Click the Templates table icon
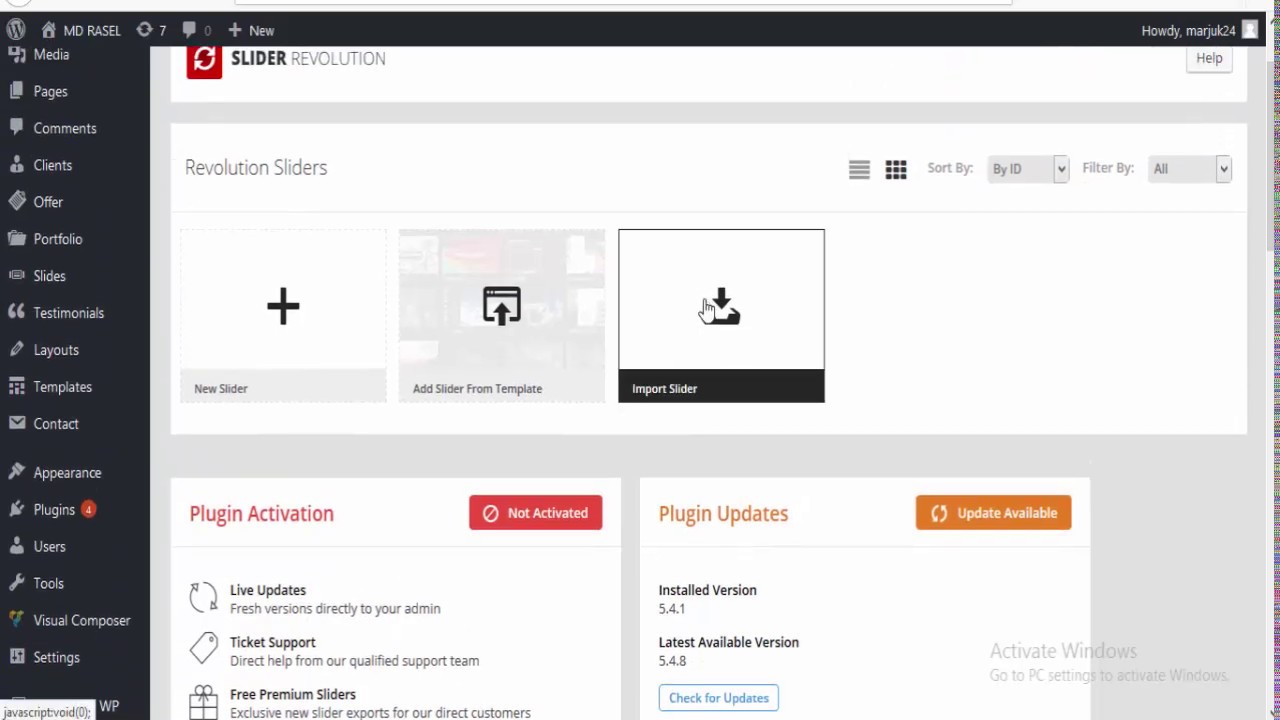 16,387
